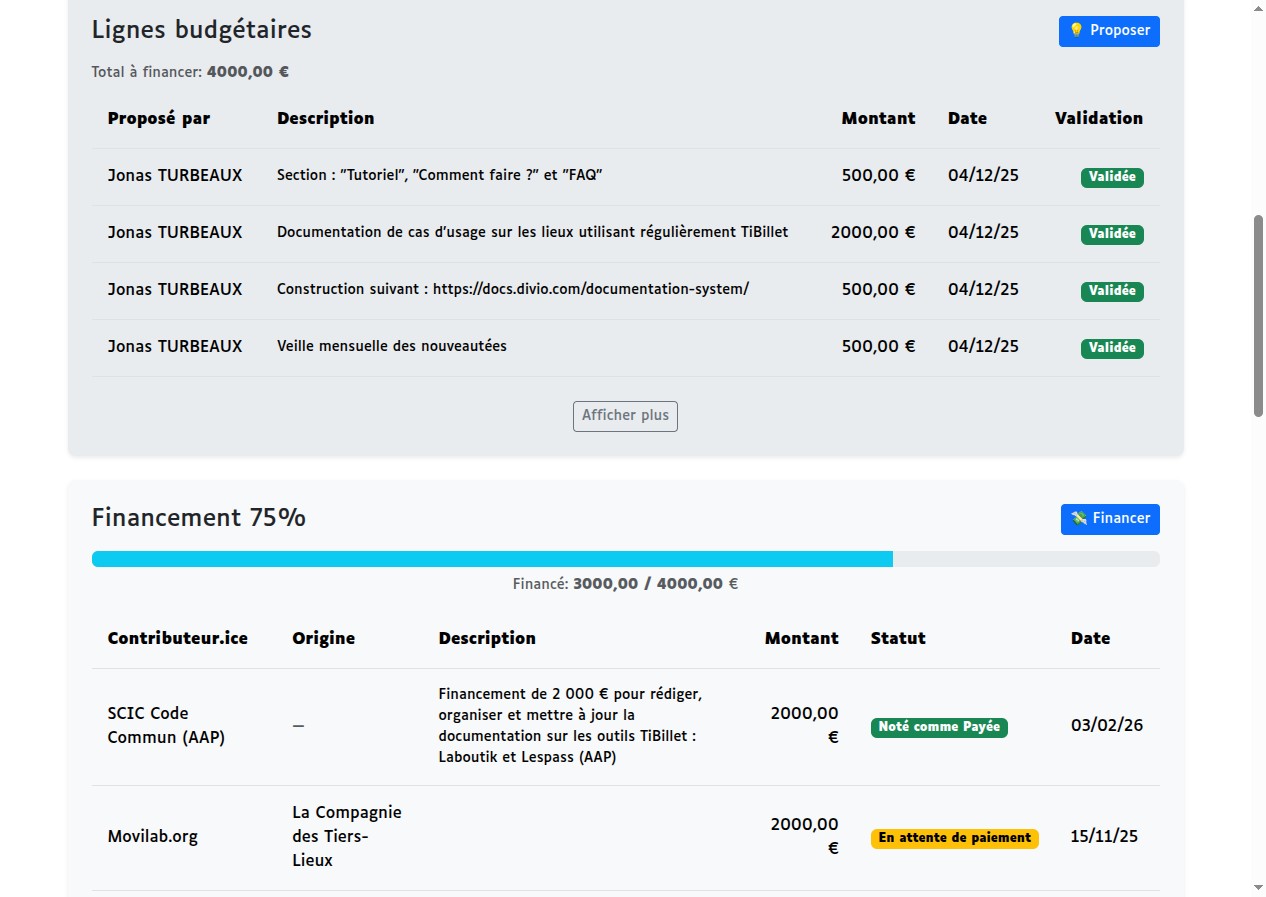Click the Noté comme Payée status badge
1266x897 pixels.
[939, 728]
